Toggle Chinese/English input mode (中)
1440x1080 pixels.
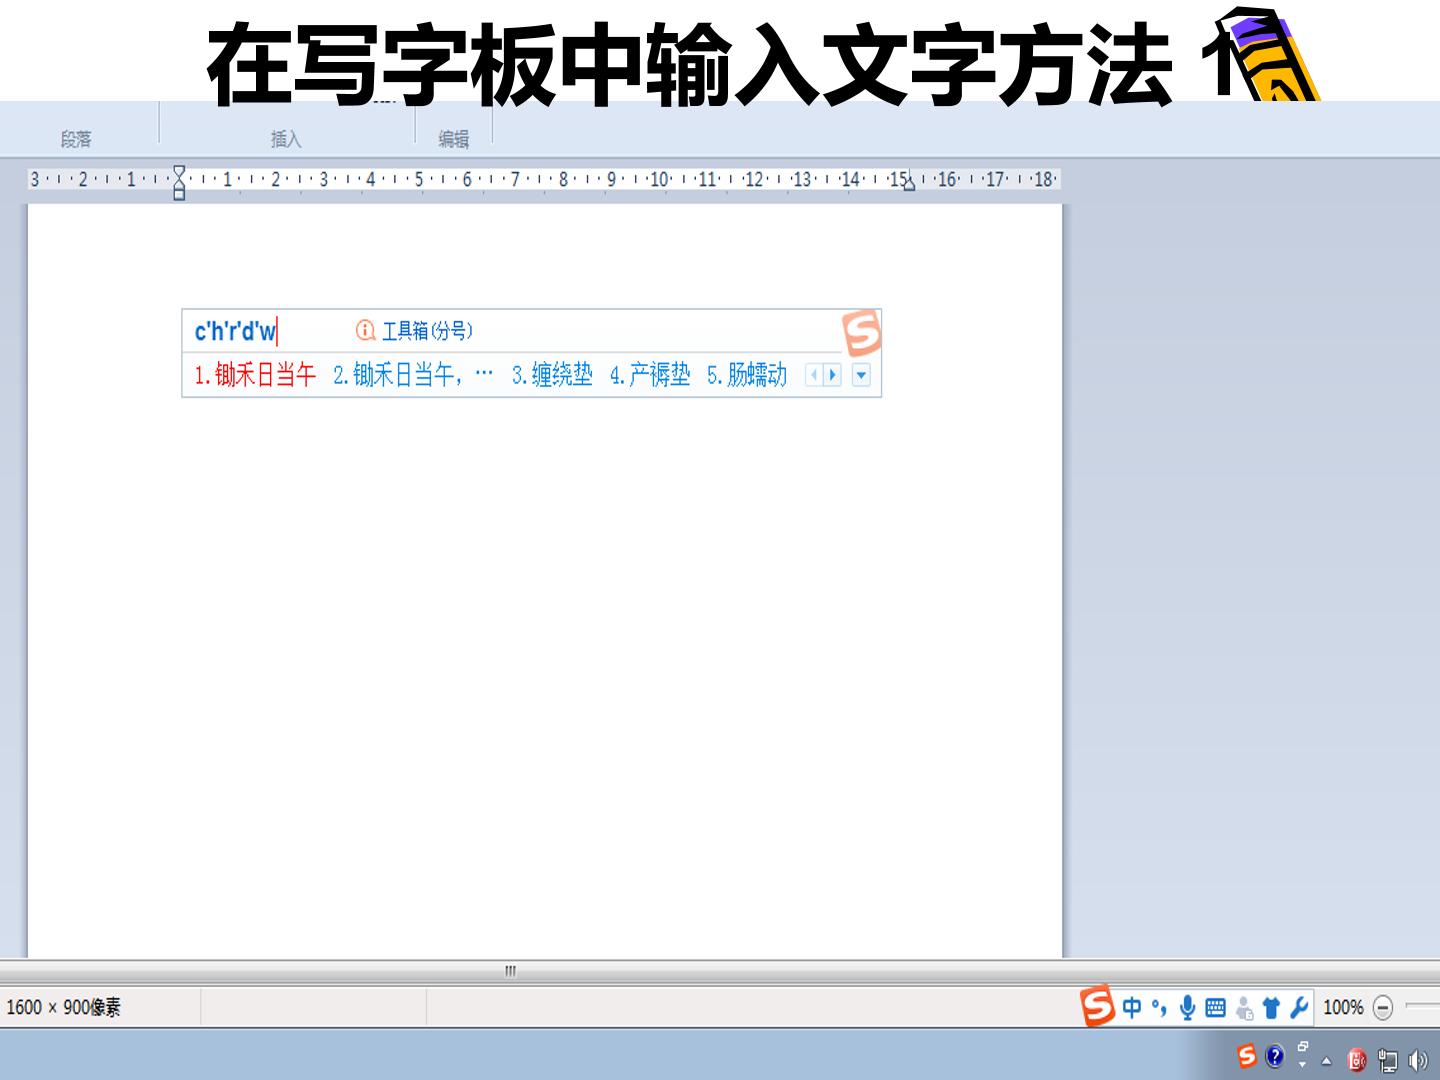click(1131, 1007)
